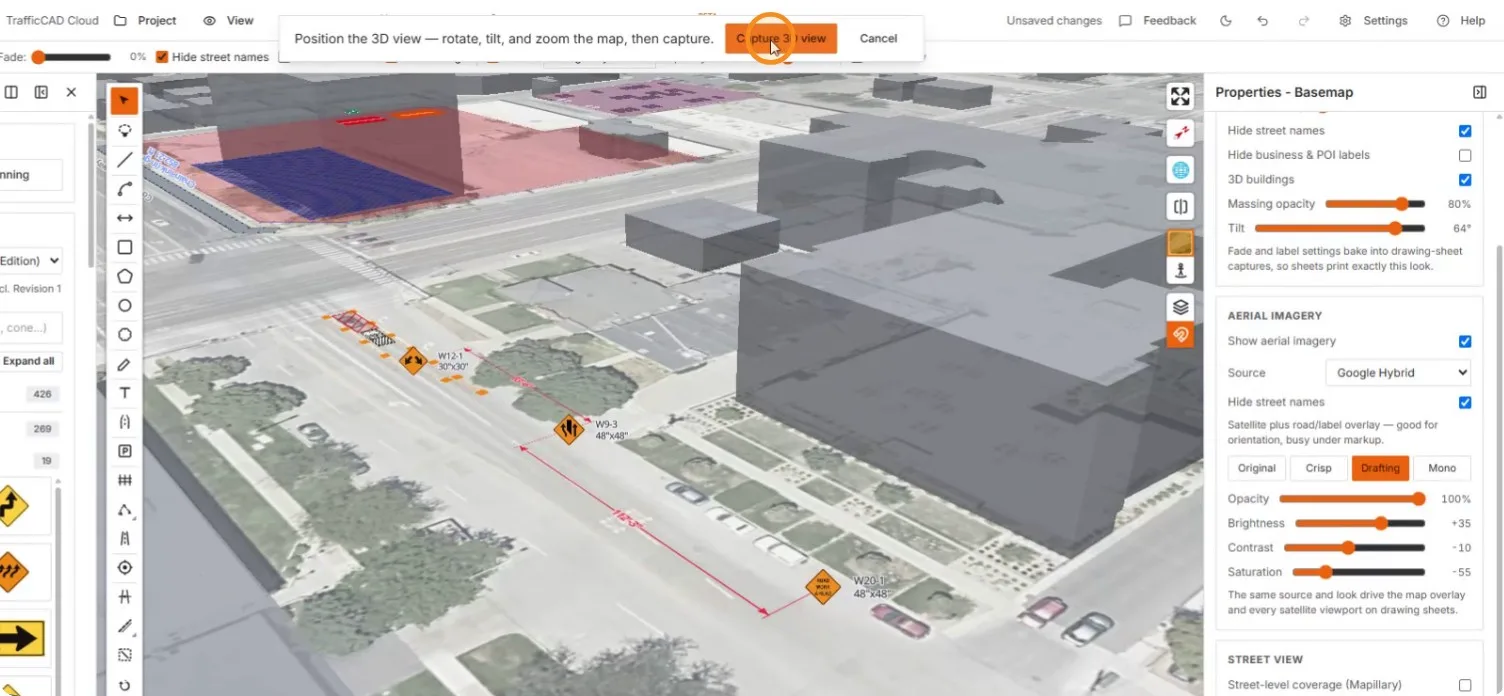Open the Settings menu

1373,20
